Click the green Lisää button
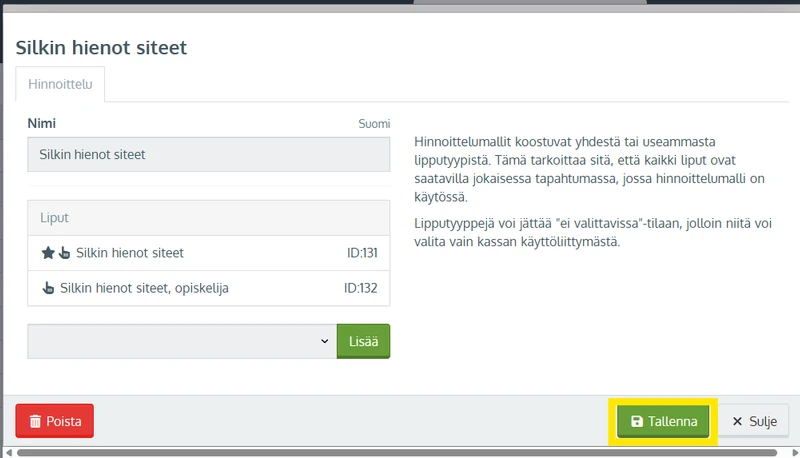Viewport: 800px width, 458px height. 363,341
